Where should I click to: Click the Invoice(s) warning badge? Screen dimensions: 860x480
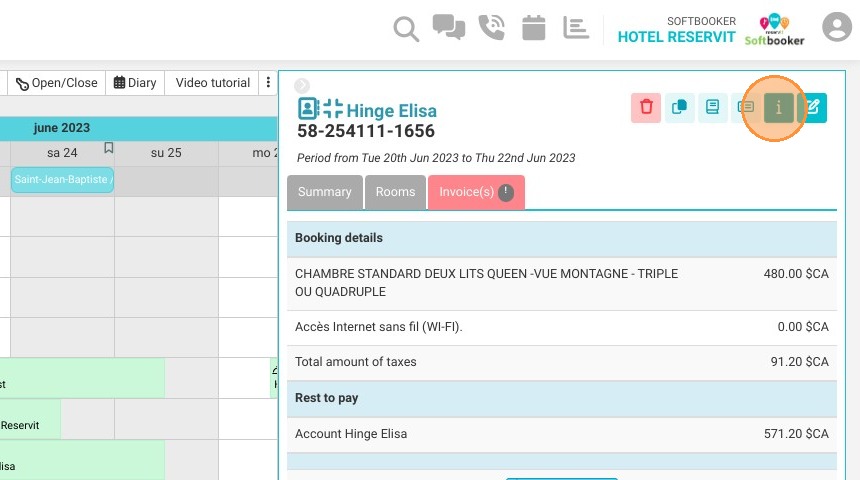(x=506, y=193)
